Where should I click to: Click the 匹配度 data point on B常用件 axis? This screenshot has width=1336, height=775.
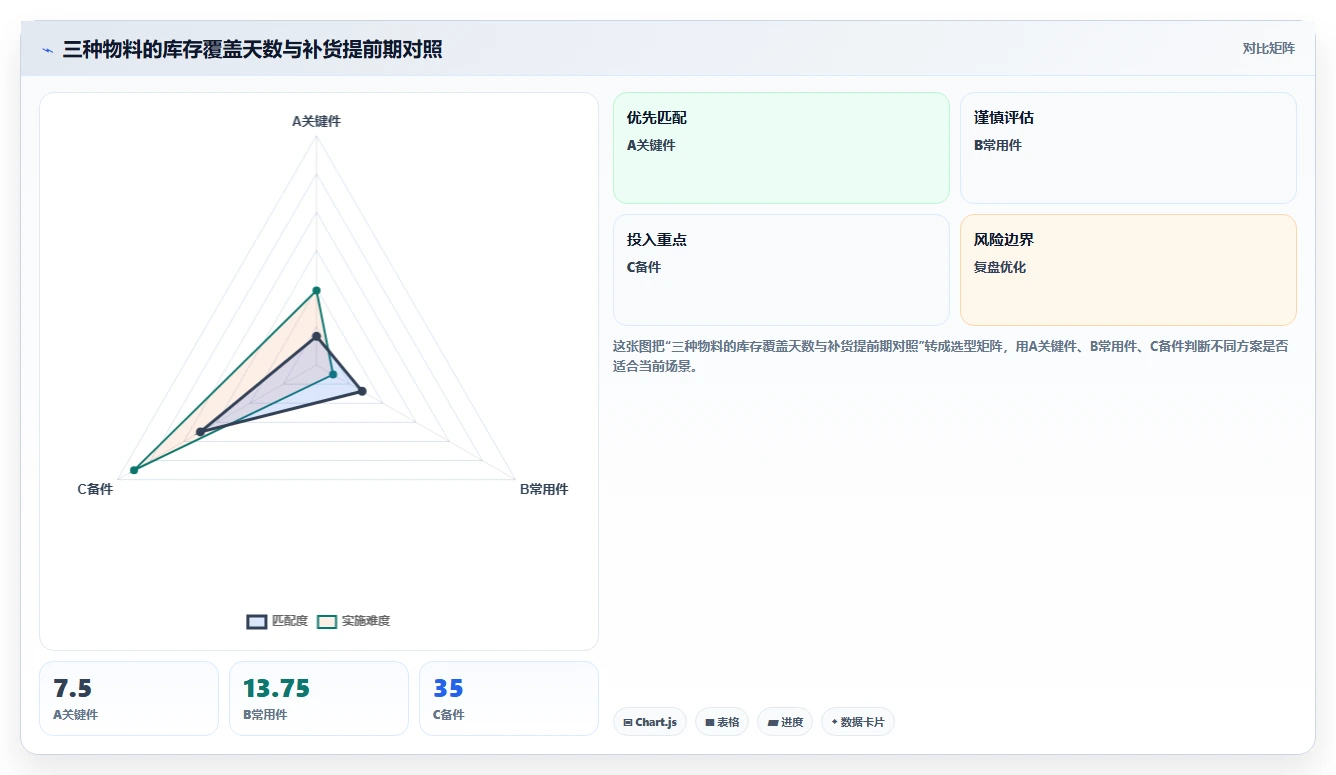(x=362, y=391)
